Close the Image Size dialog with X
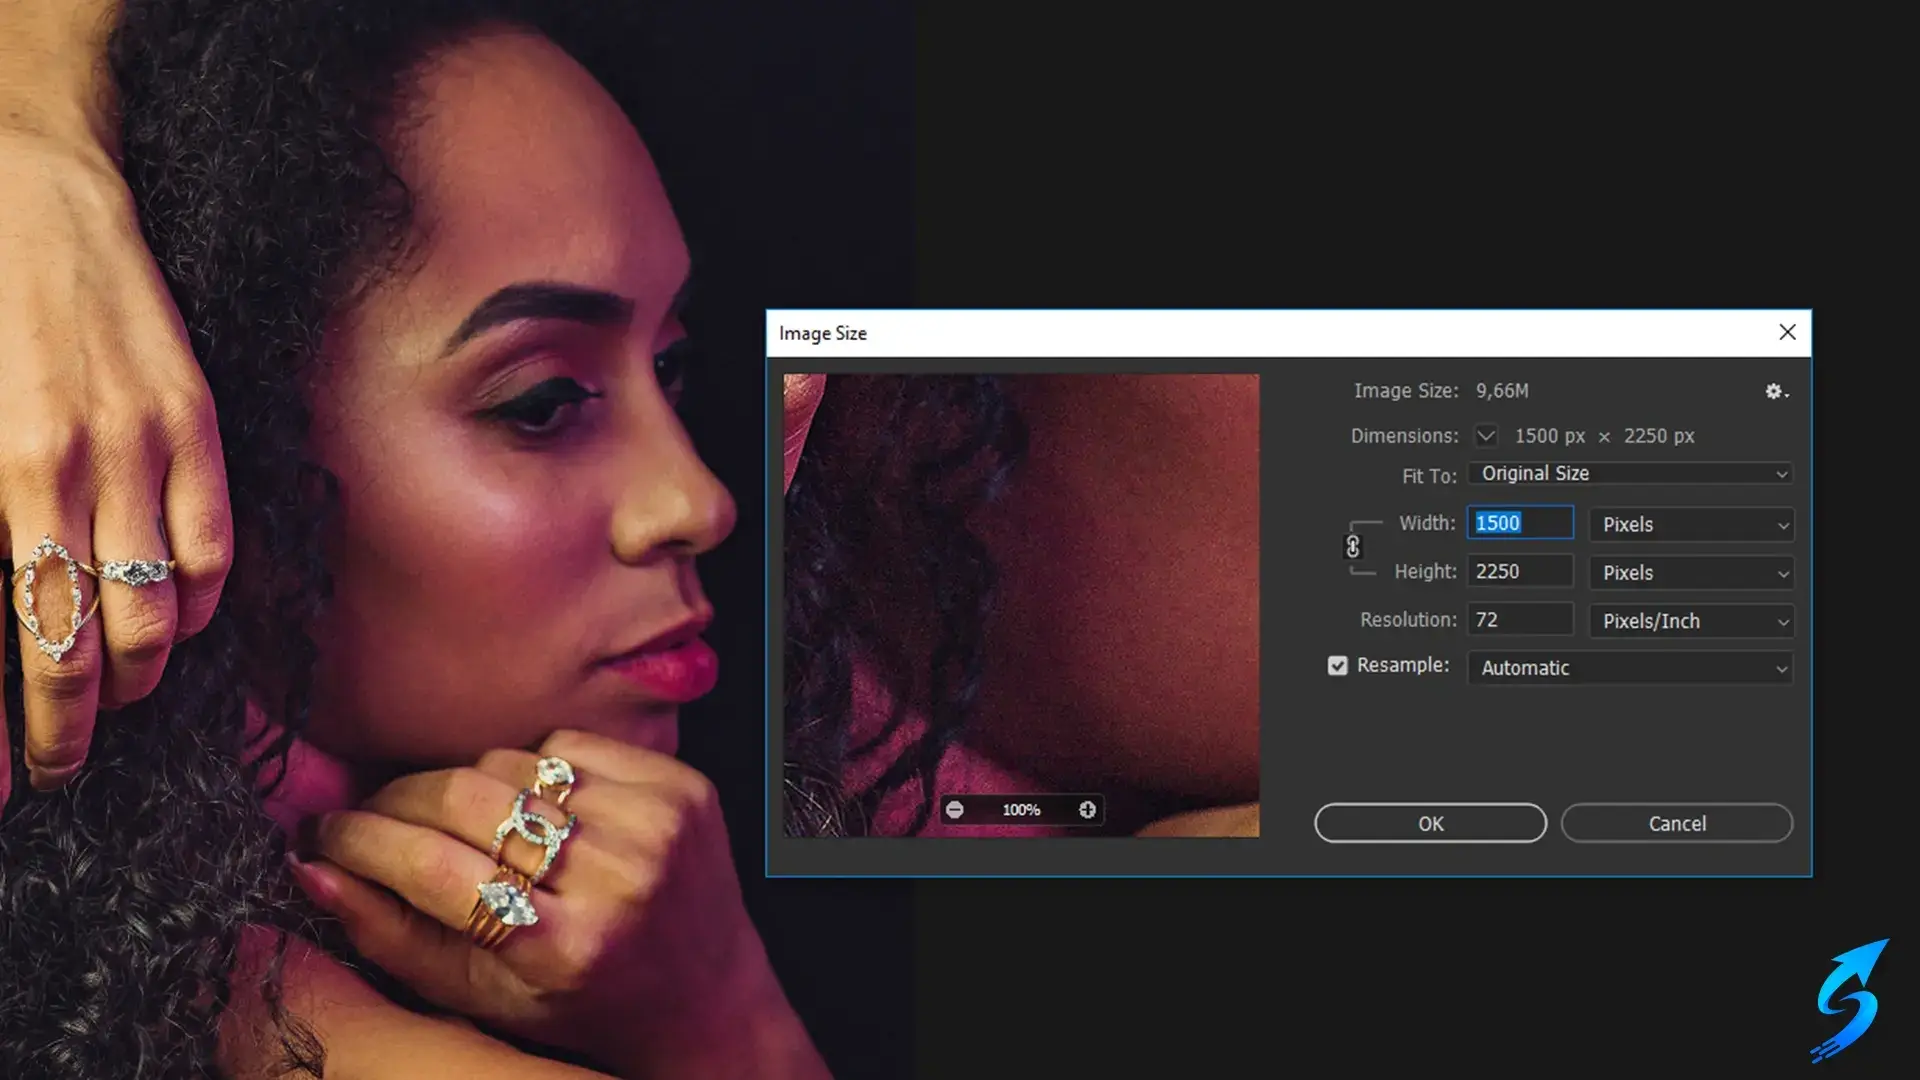Screen dimensions: 1920x1080 click(1787, 332)
